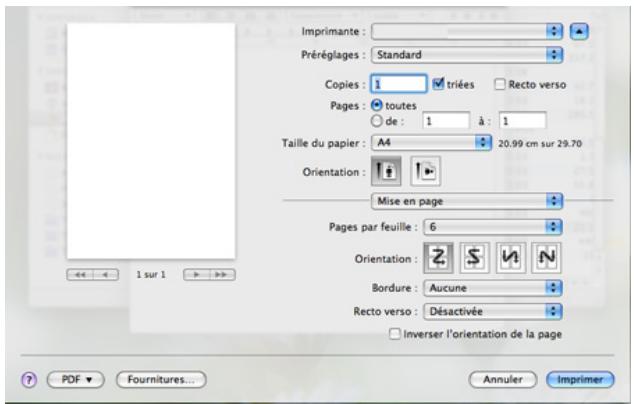The image size is (634, 404).
Task: Go to previous preview page
Action: click(x=106, y=275)
